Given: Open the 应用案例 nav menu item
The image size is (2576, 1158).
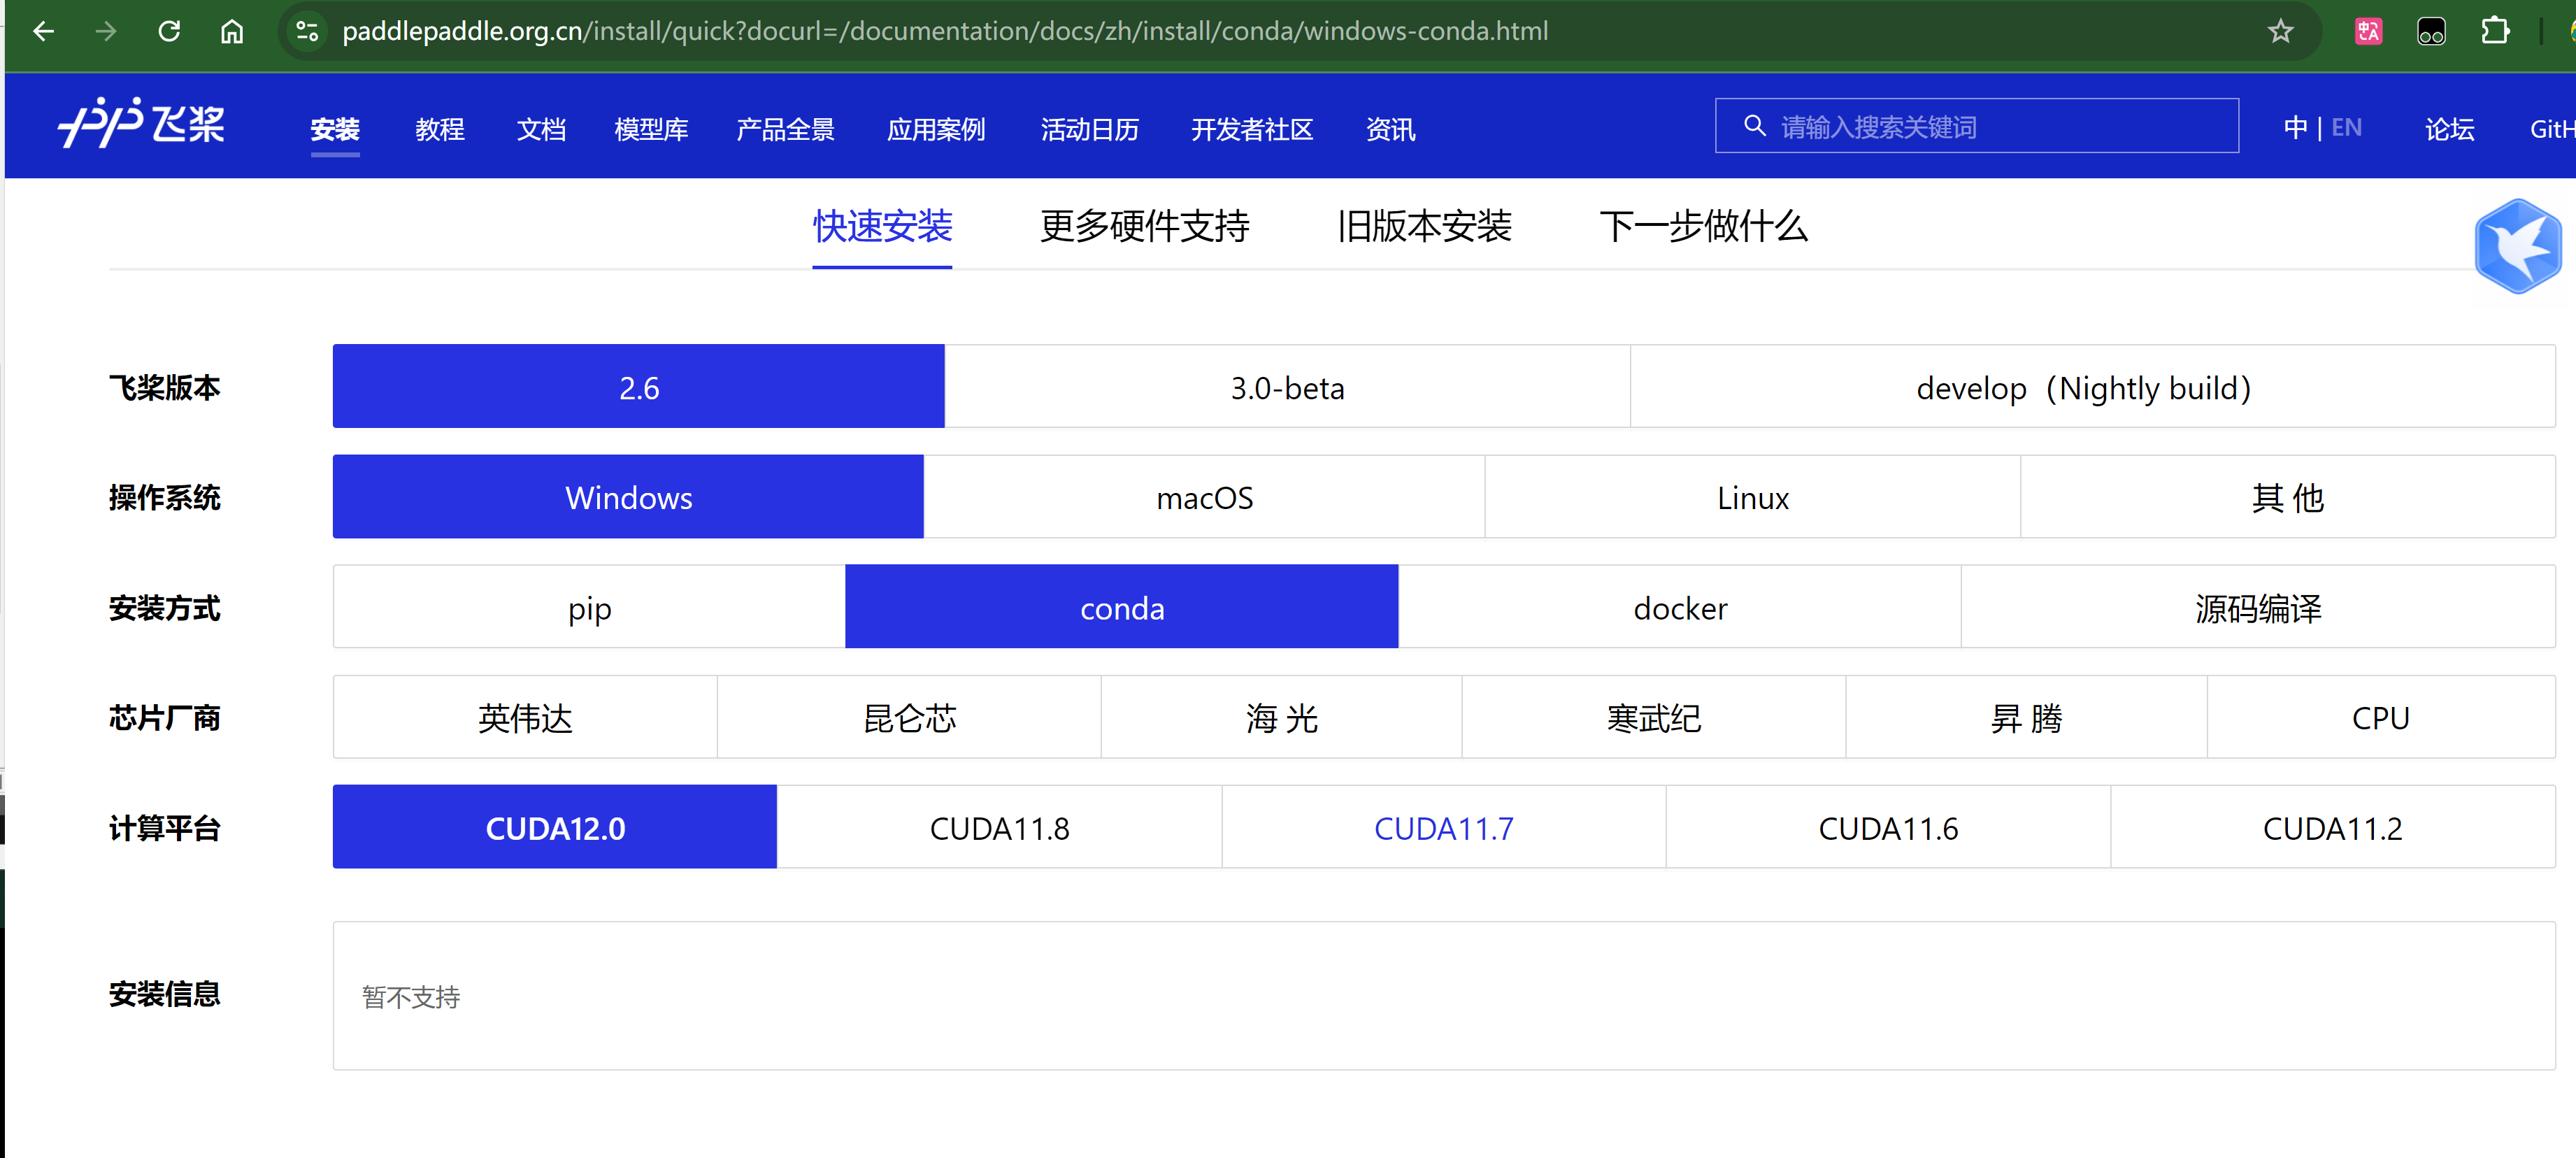Looking at the screenshot, I should coord(936,129).
